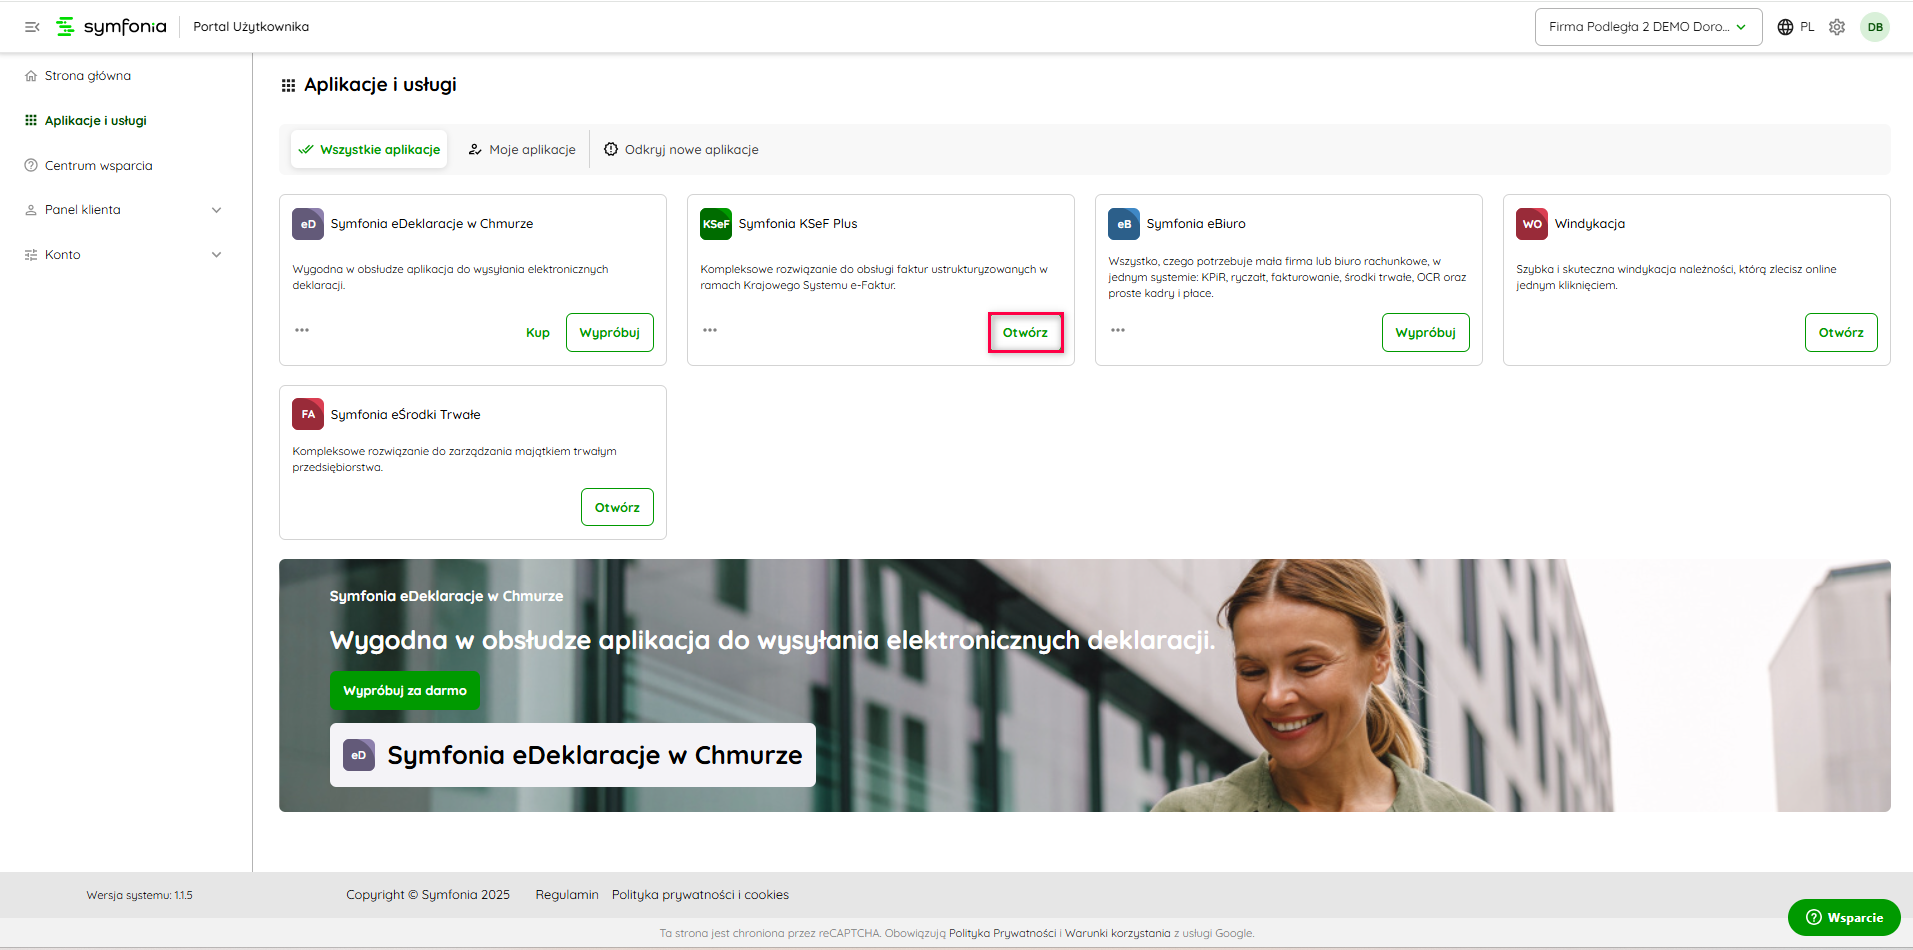
Task: Switch to Odkryj nowe aplikacje tab
Action: click(x=681, y=150)
